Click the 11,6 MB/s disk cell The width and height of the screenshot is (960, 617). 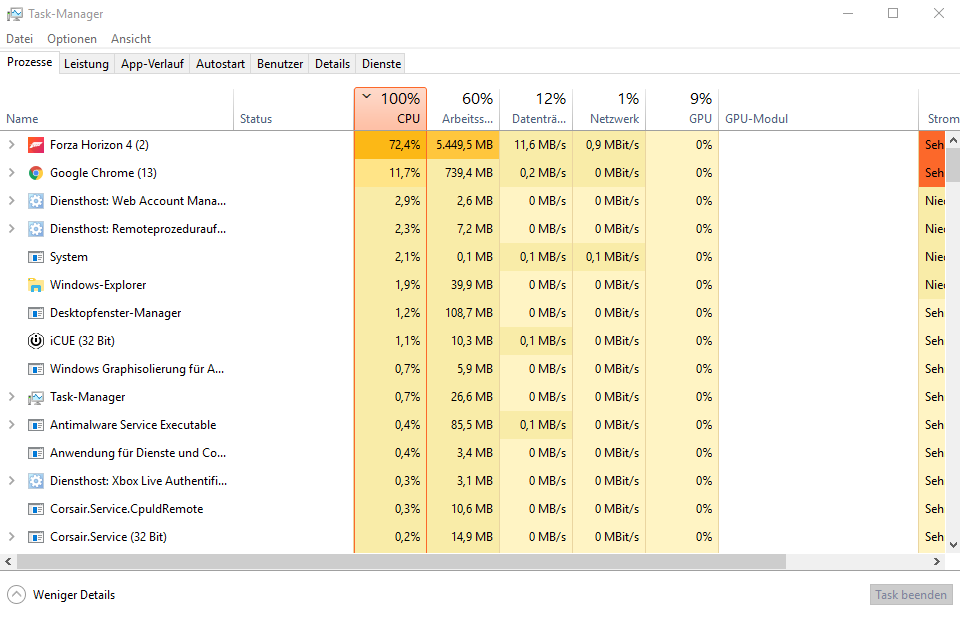coord(536,145)
